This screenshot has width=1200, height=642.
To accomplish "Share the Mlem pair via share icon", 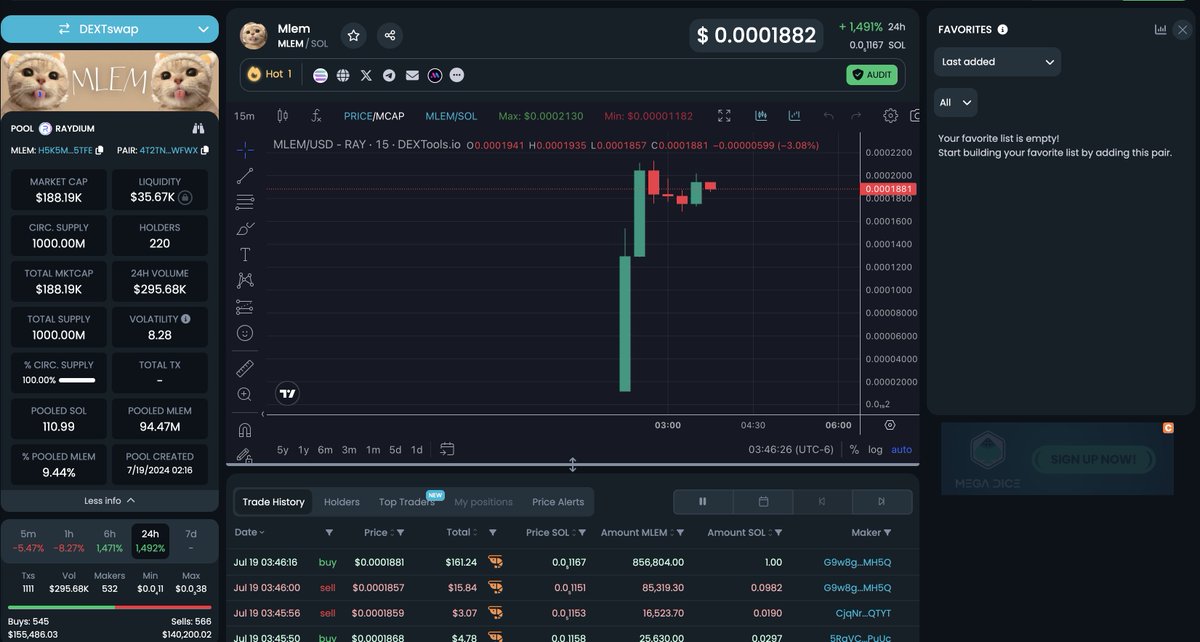I will [390, 36].
